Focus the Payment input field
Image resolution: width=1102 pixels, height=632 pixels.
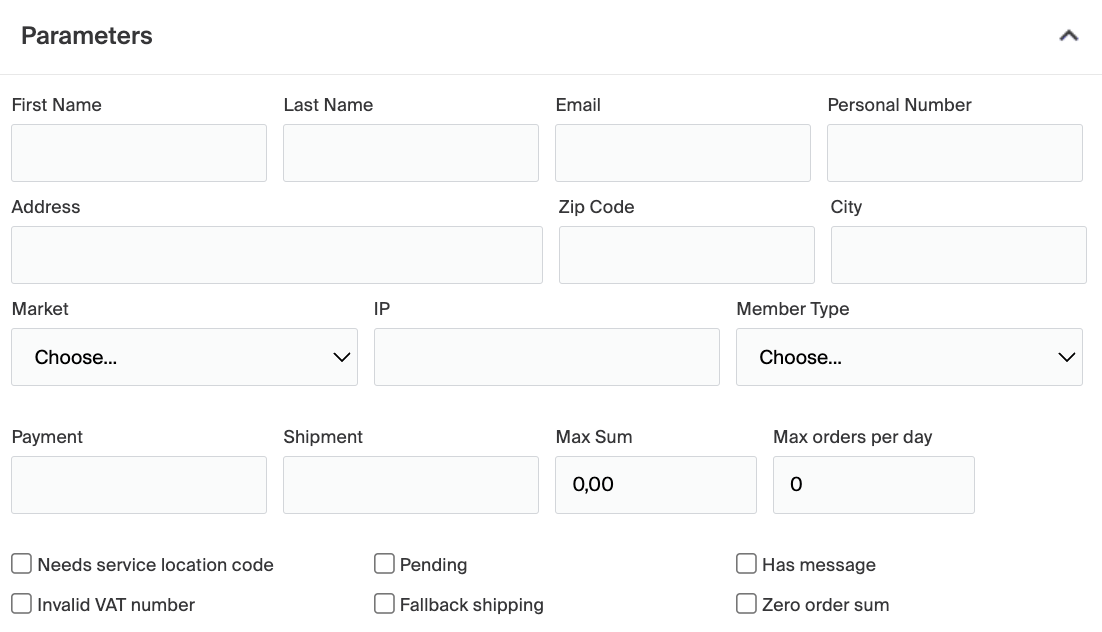[139, 485]
